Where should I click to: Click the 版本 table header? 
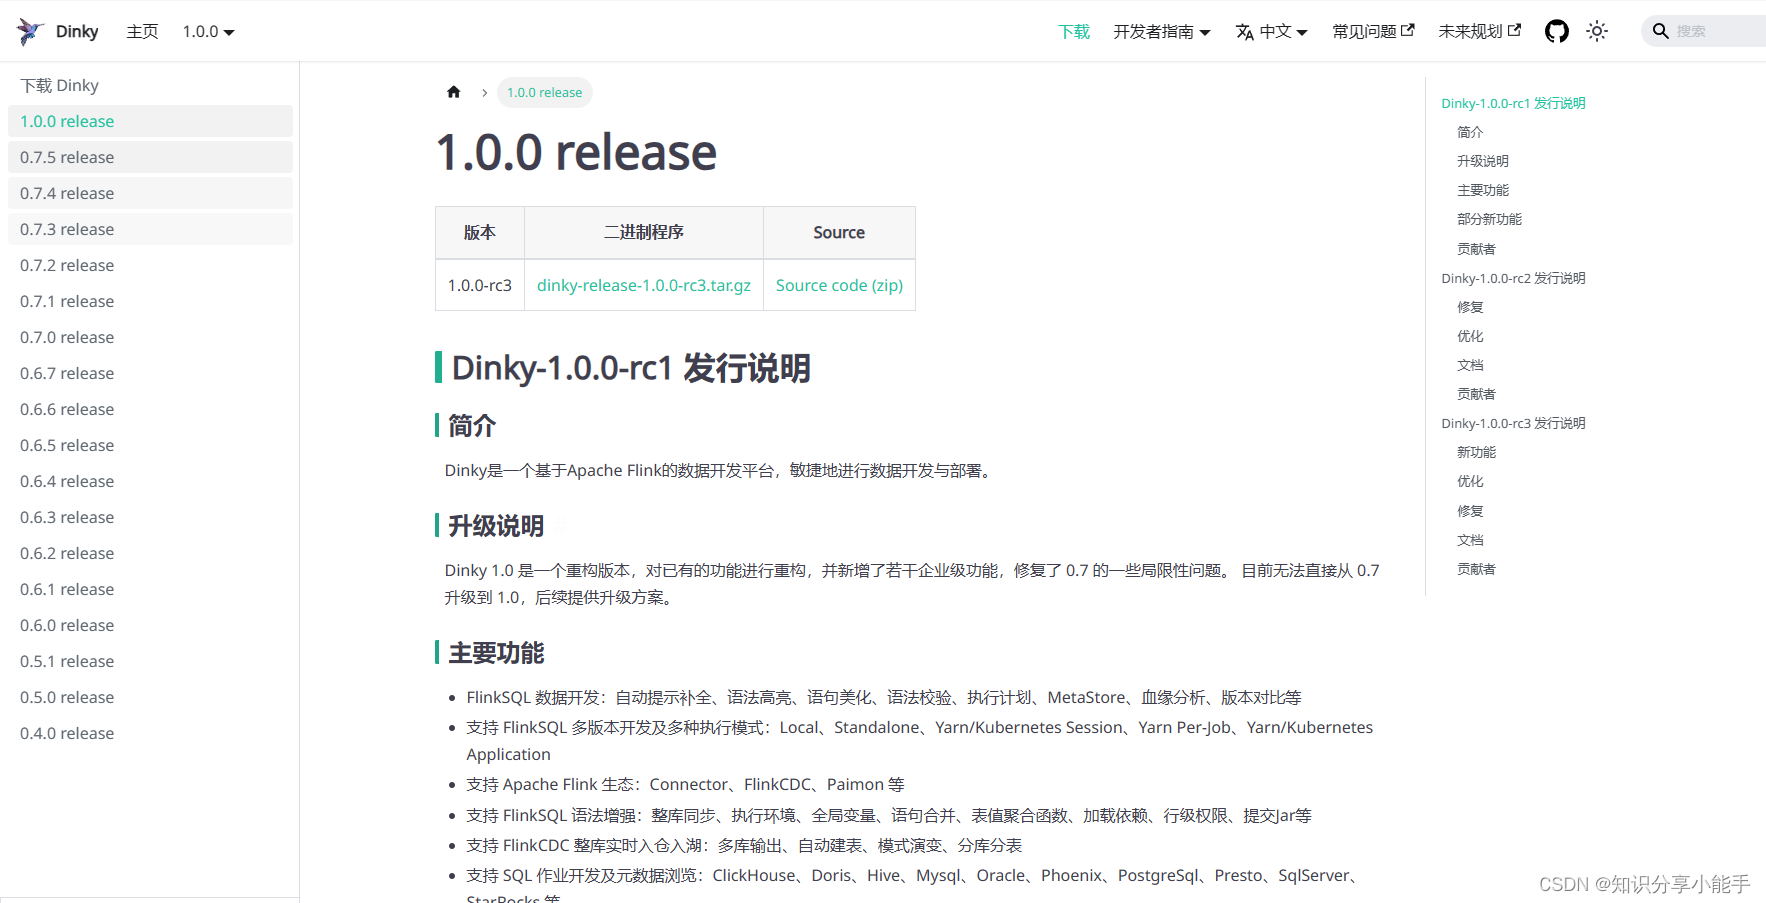coord(480,232)
